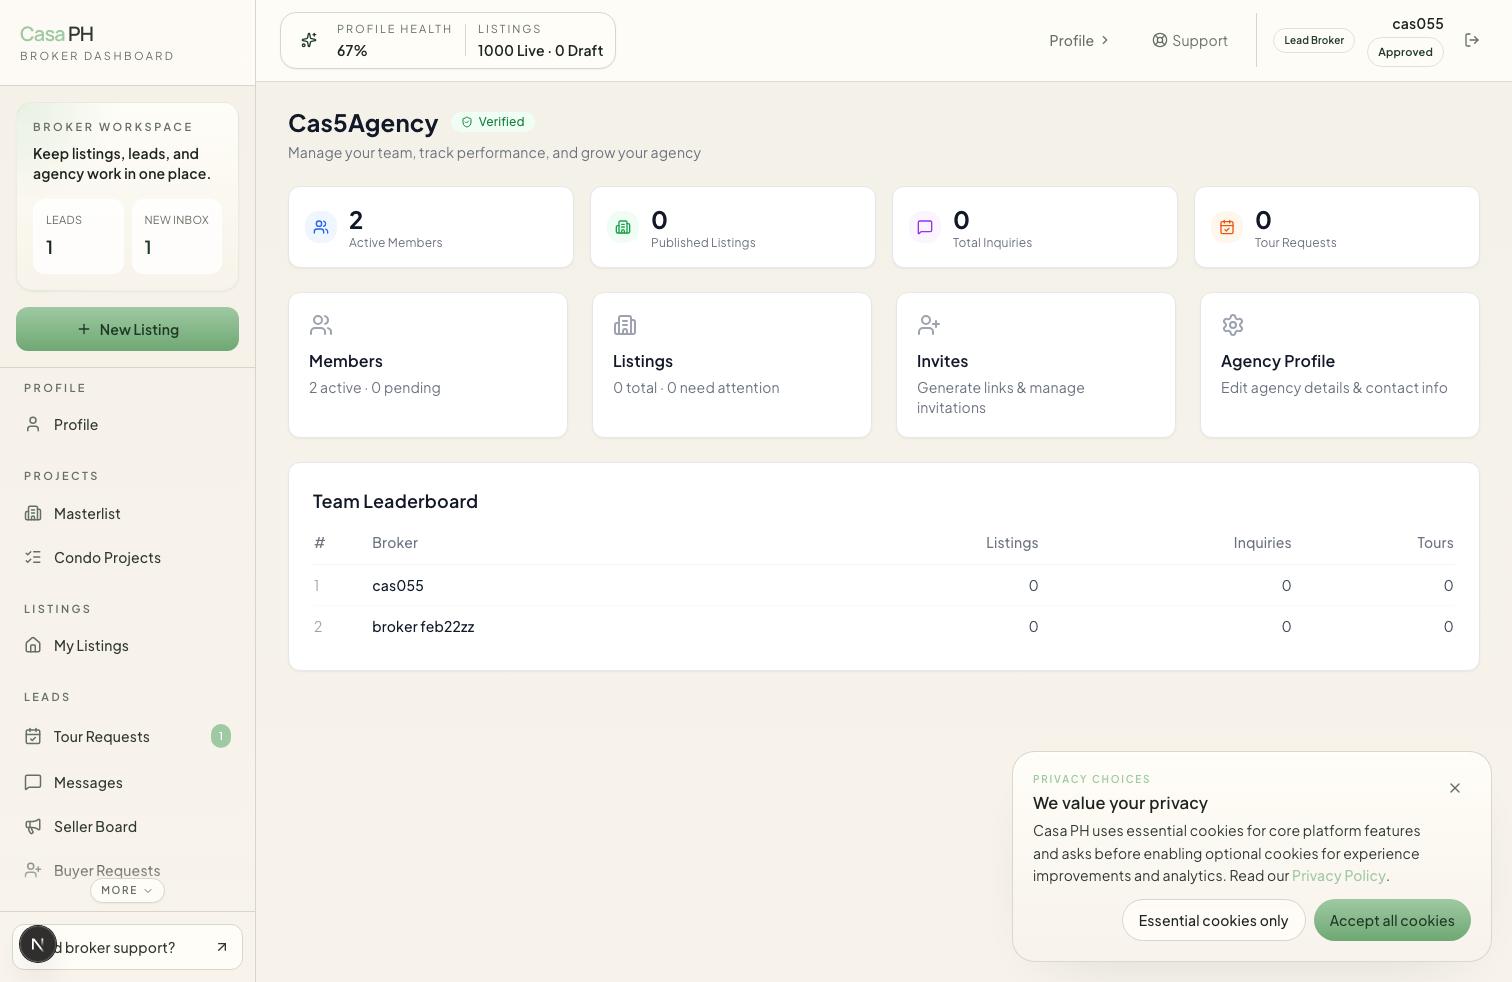
Task: Open Messages using the chat bubble icon
Action: 33,782
